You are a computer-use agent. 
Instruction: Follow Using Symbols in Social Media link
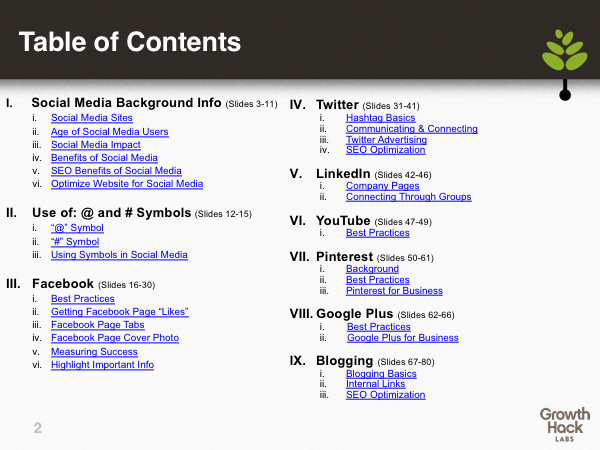coord(119,255)
